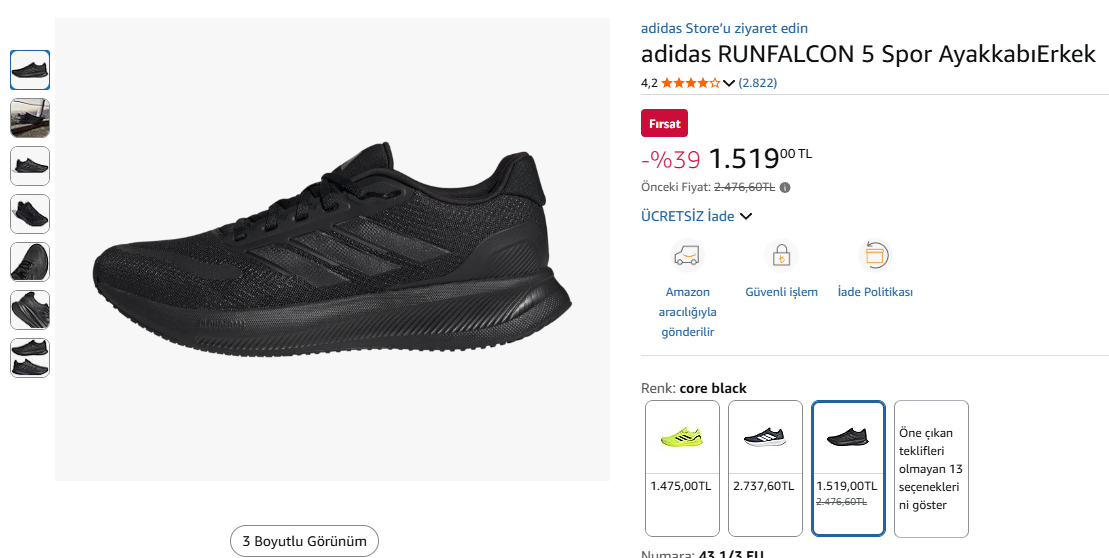The width and height of the screenshot is (1109, 558).
Task: Select the last thumbnail in the sidebar
Action: pos(30,358)
